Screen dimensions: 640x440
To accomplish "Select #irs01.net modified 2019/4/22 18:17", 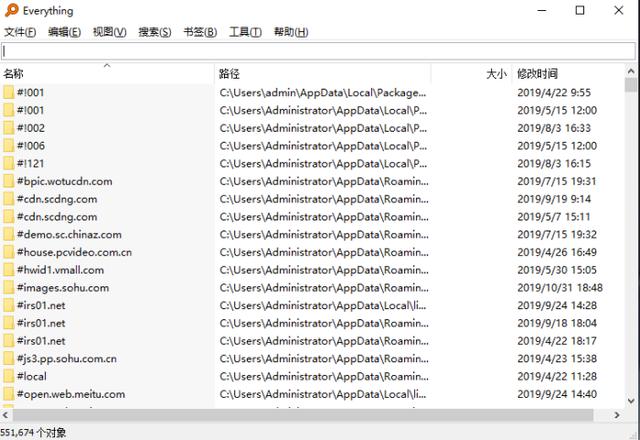I will pos(41,341).
